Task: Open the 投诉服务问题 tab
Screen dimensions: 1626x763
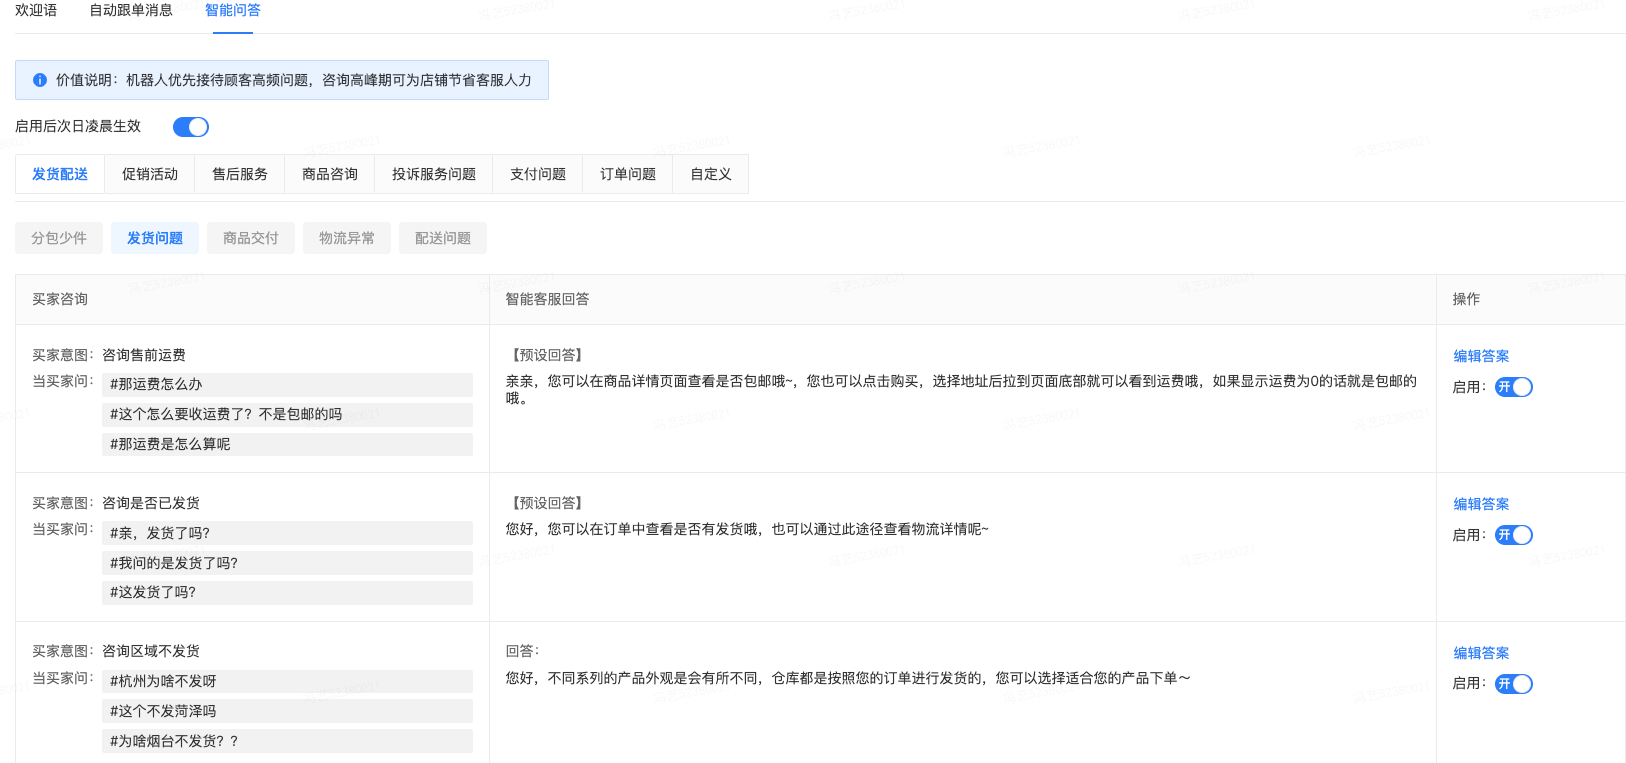Action: pyautogui.click(x=434, y=174)
